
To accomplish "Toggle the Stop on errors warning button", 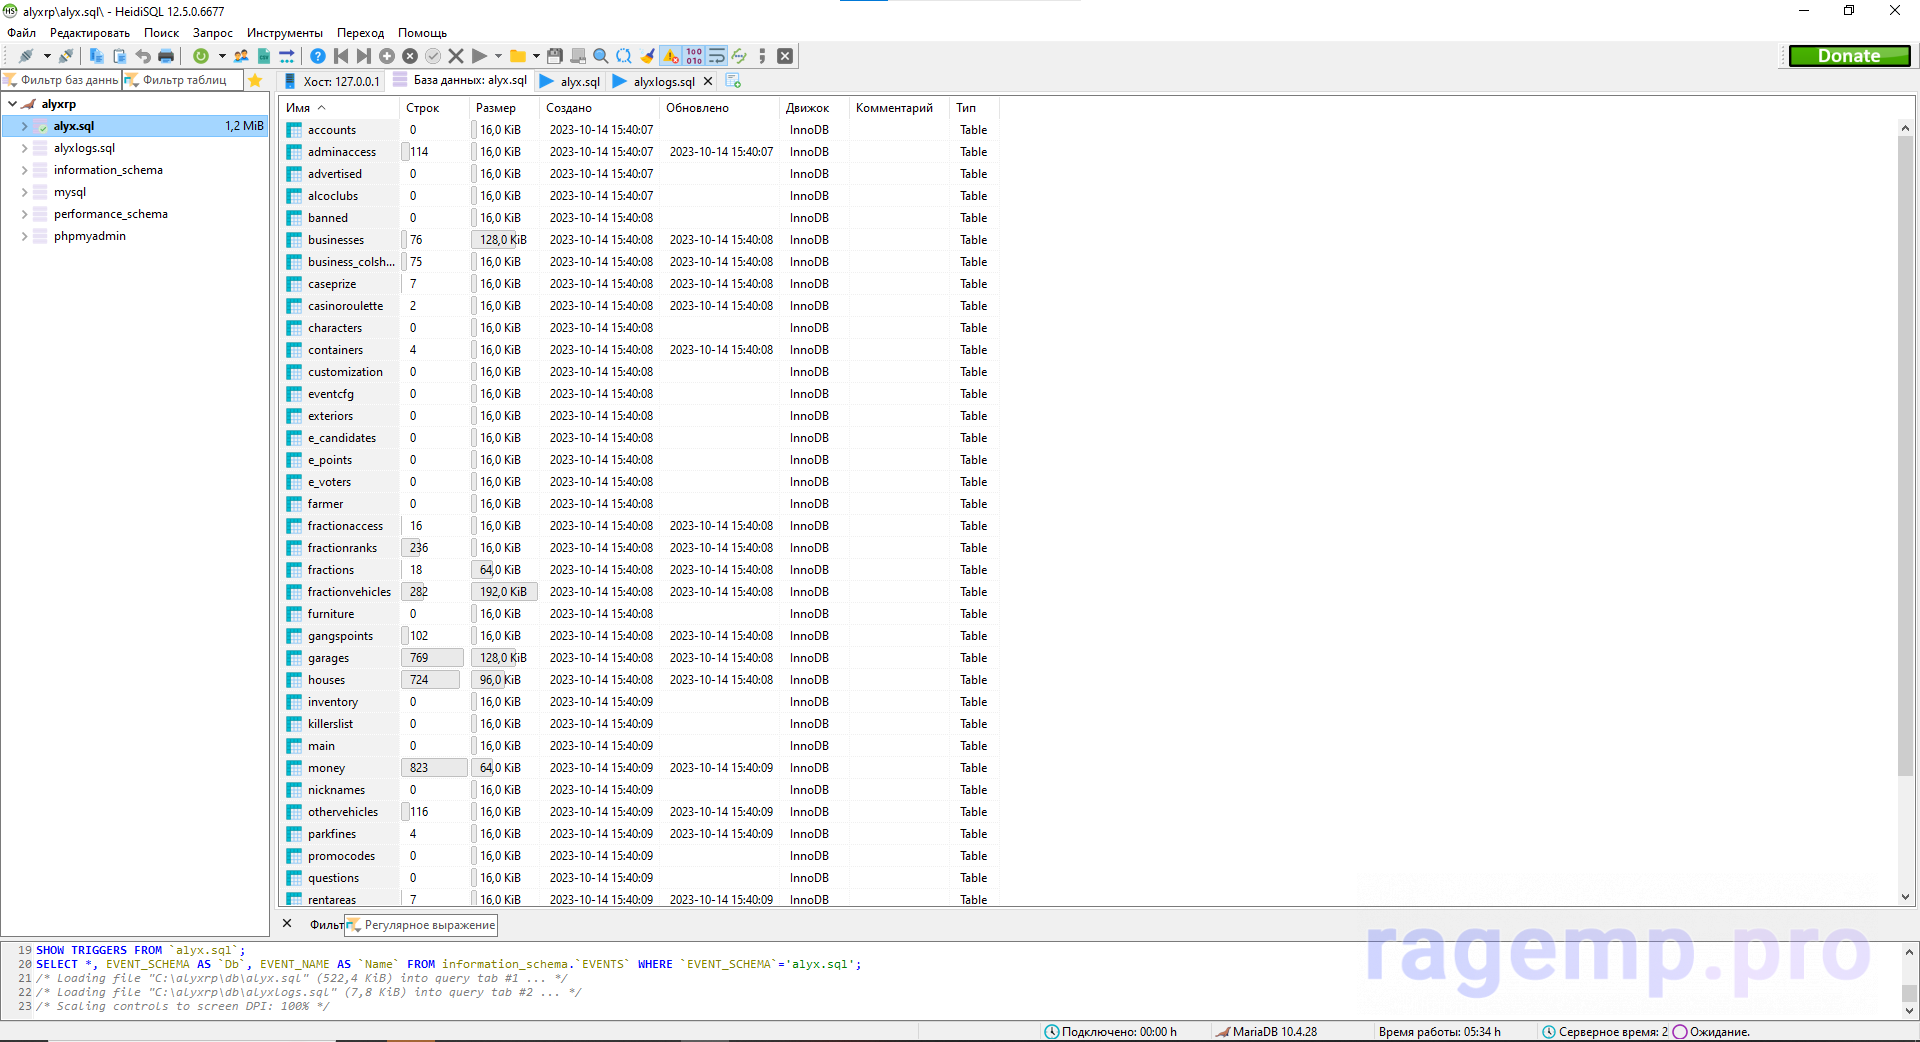I will [x=671, y=56].
